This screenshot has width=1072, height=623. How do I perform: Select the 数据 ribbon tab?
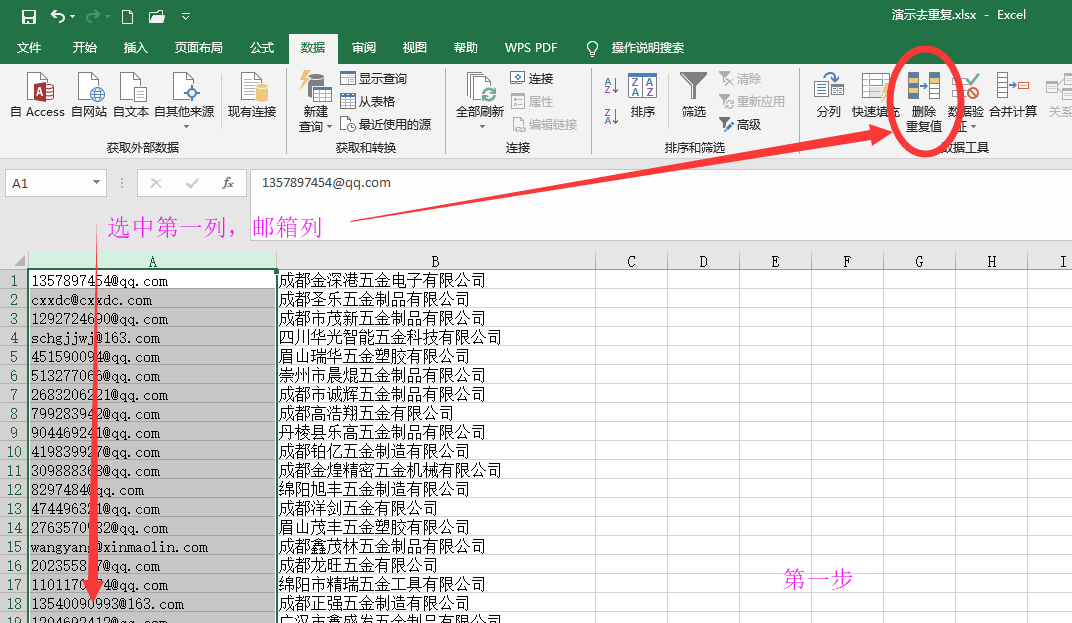[313, 48]
